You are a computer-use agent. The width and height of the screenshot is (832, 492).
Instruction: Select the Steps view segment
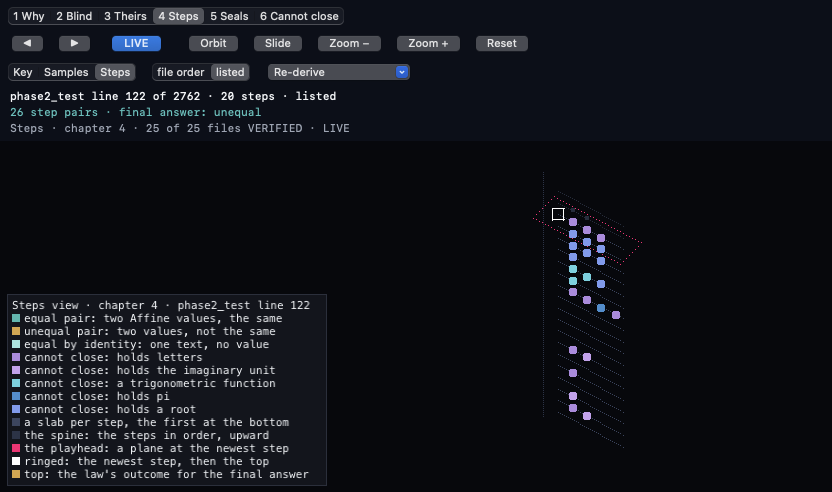[115, 72]
